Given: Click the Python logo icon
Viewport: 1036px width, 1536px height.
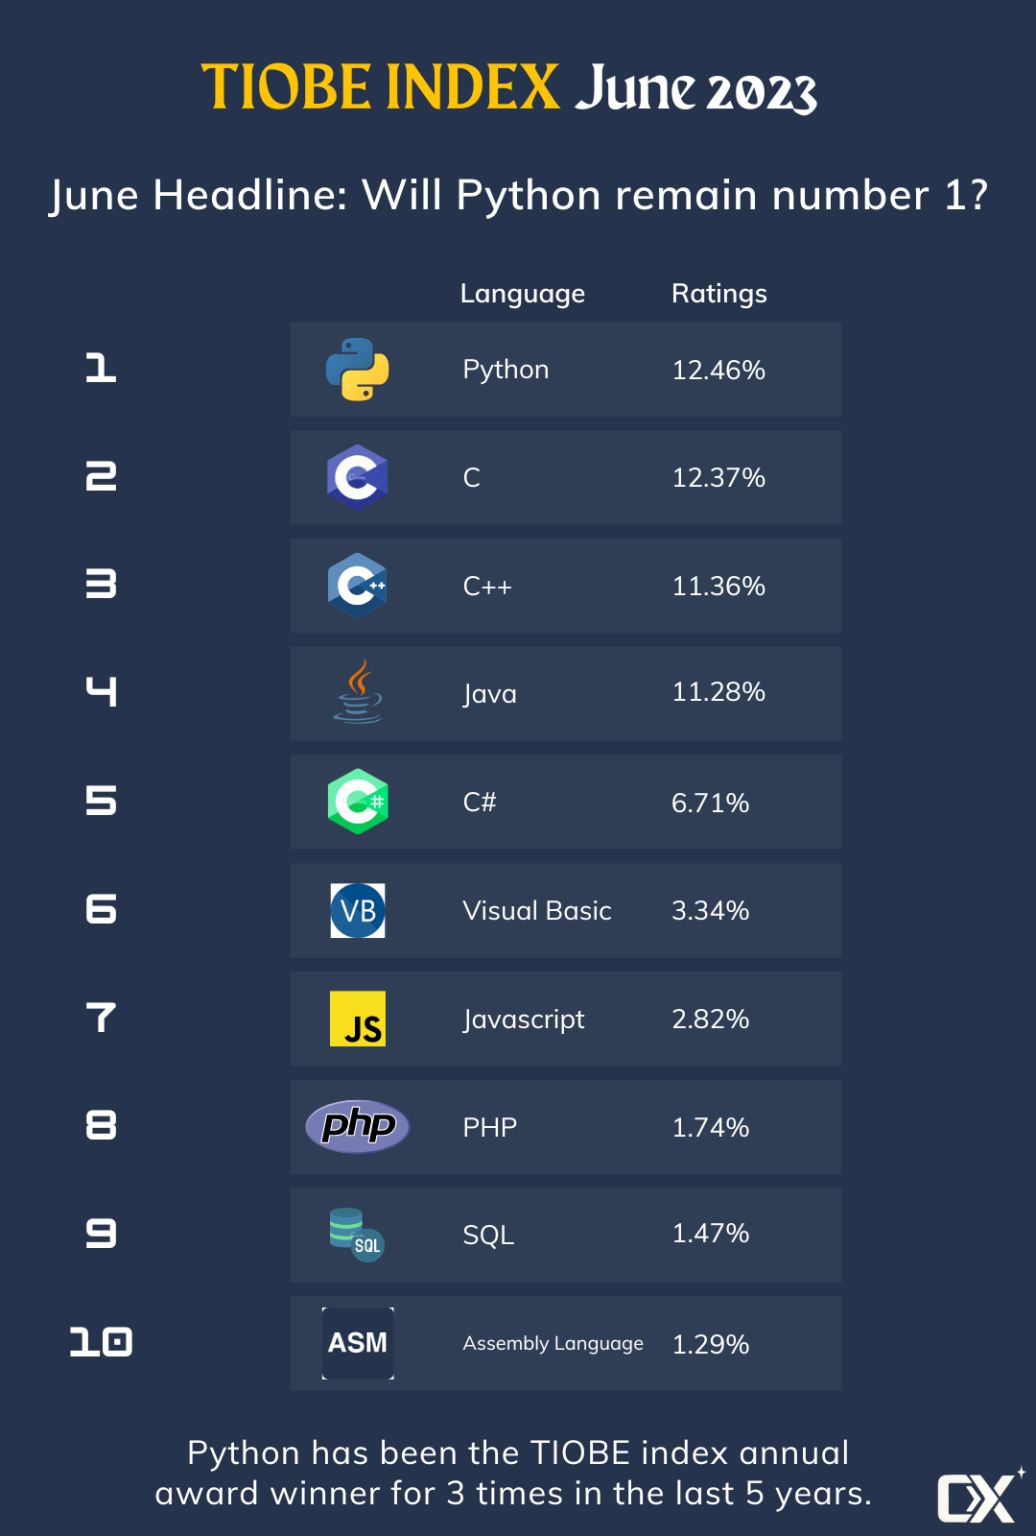Looking at the screenshot, I should pos(357,369).
